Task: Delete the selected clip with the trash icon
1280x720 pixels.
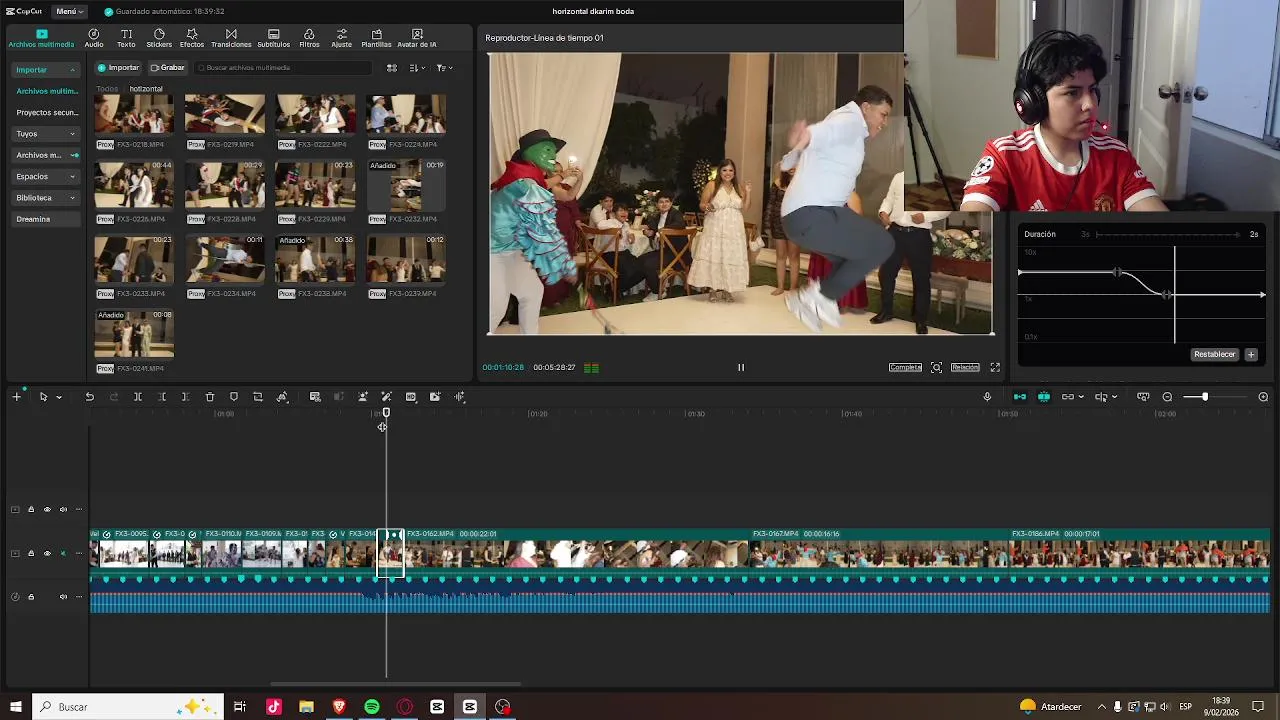Action: click(x=210, y=397)
